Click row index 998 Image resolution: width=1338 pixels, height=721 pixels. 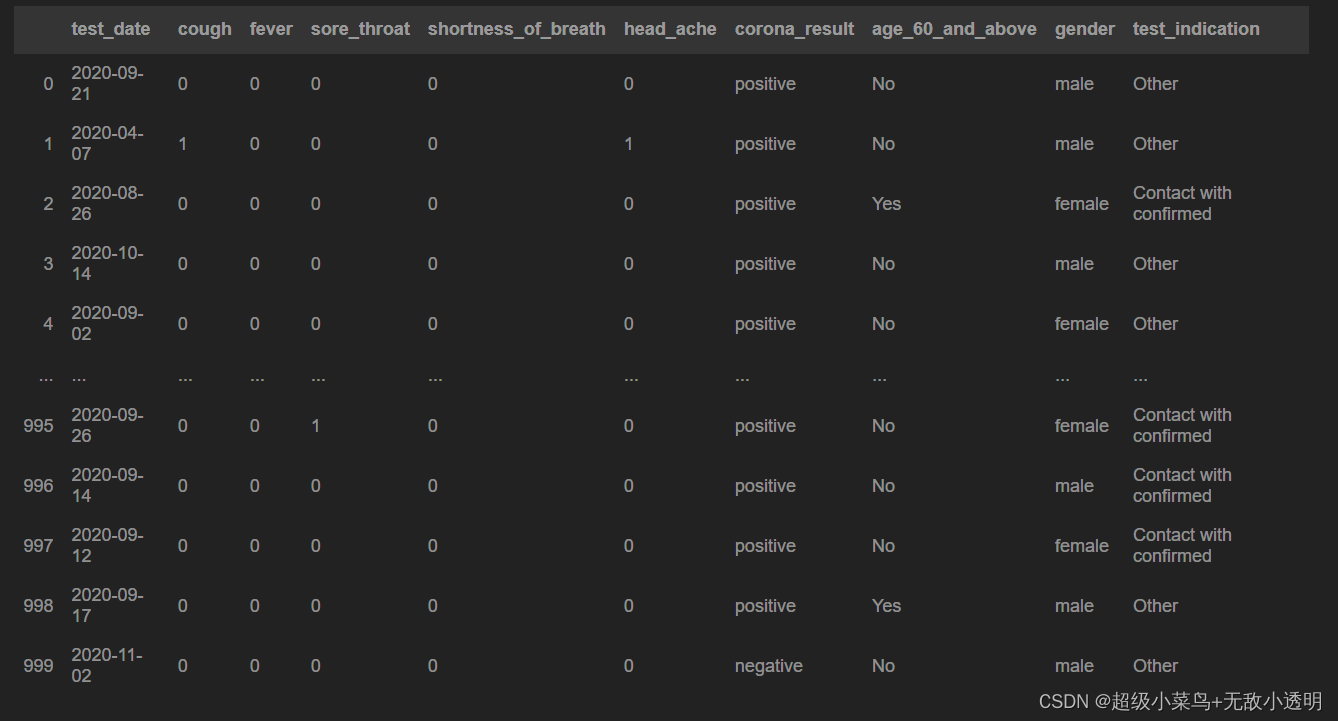[x=38, y=606]
